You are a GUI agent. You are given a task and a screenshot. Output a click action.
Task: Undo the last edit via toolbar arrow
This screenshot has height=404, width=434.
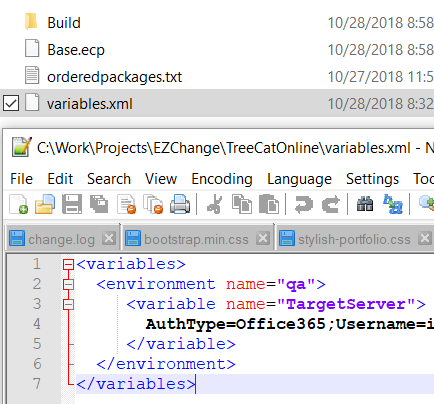coord(304,204)
